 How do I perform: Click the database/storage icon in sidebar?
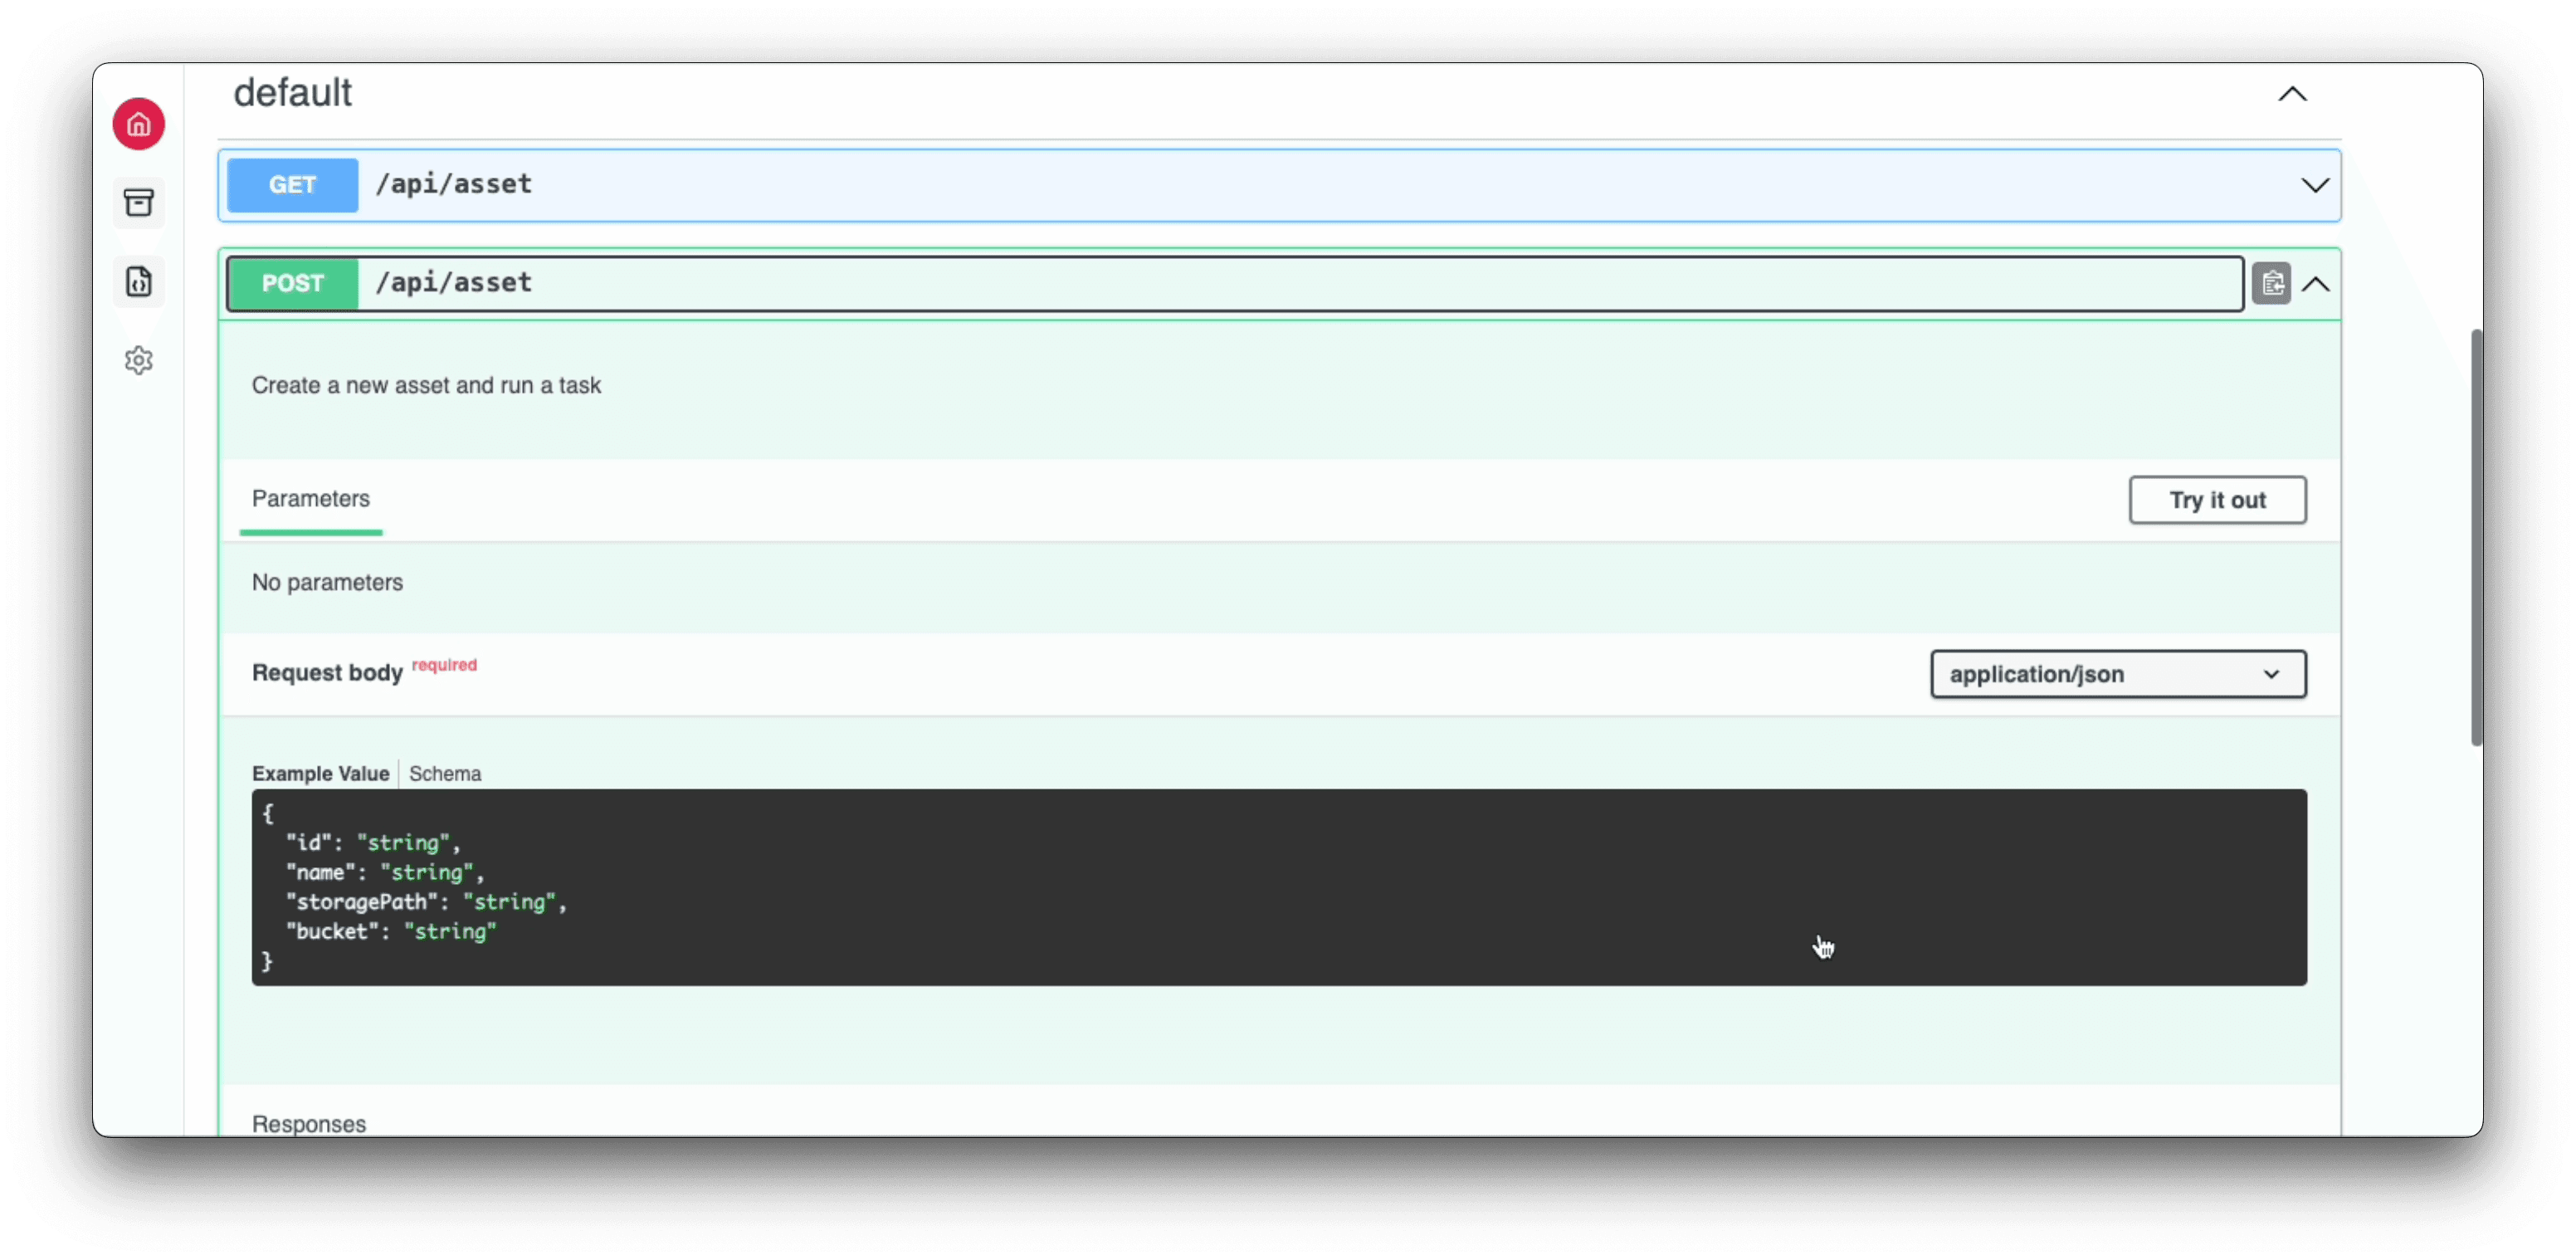(x=138, y=202)
